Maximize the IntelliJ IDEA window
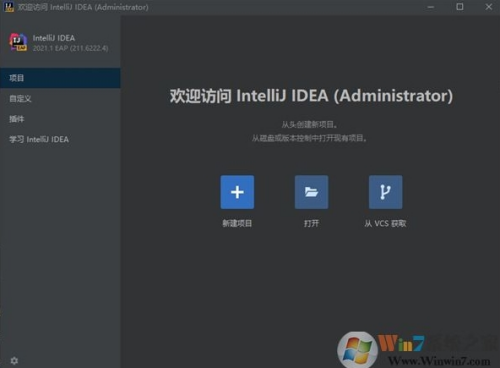This screenshot has width=500, height=368. click(460, 7)
